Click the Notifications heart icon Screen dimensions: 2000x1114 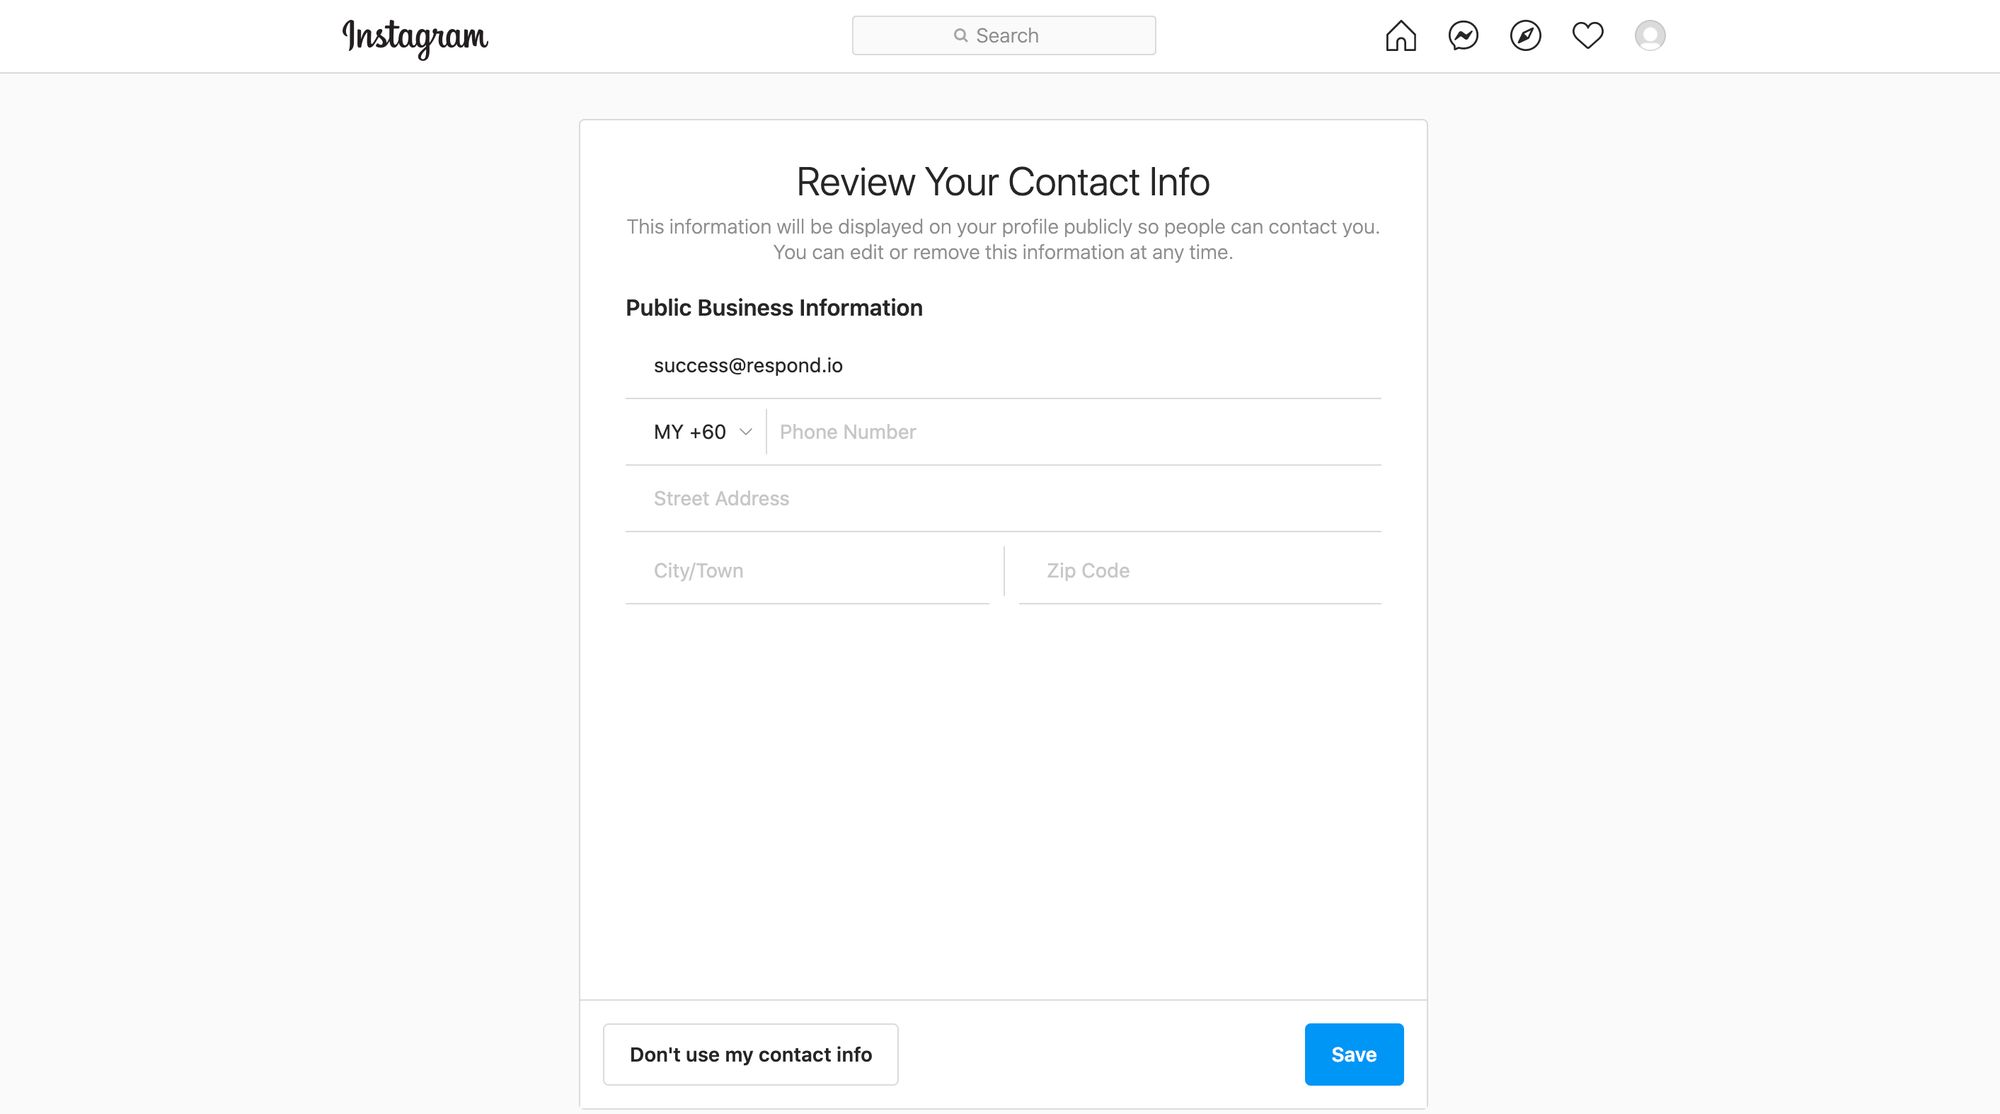(x=1588, y=36)
